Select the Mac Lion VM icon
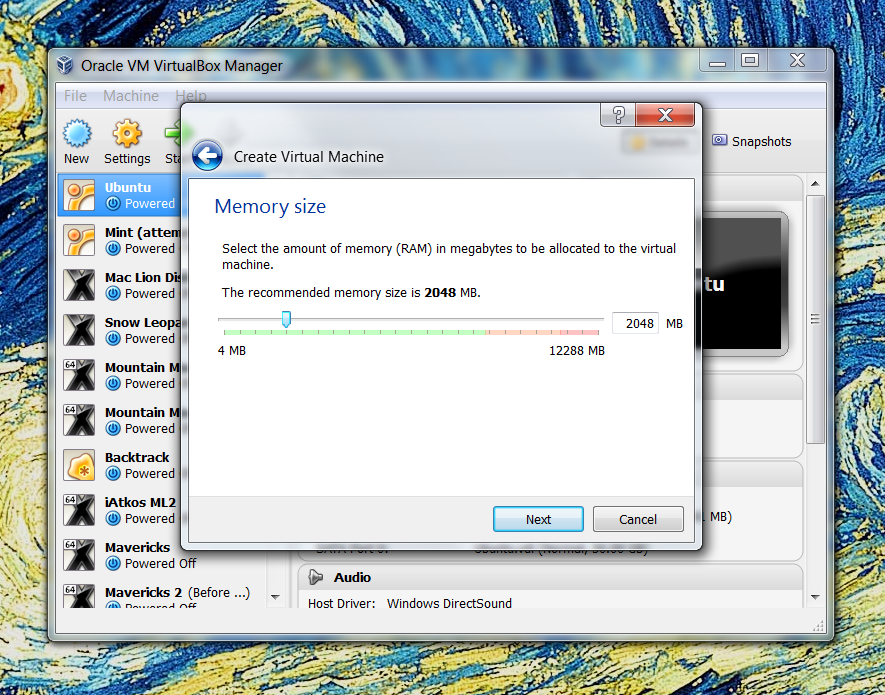 pos(79,285)
